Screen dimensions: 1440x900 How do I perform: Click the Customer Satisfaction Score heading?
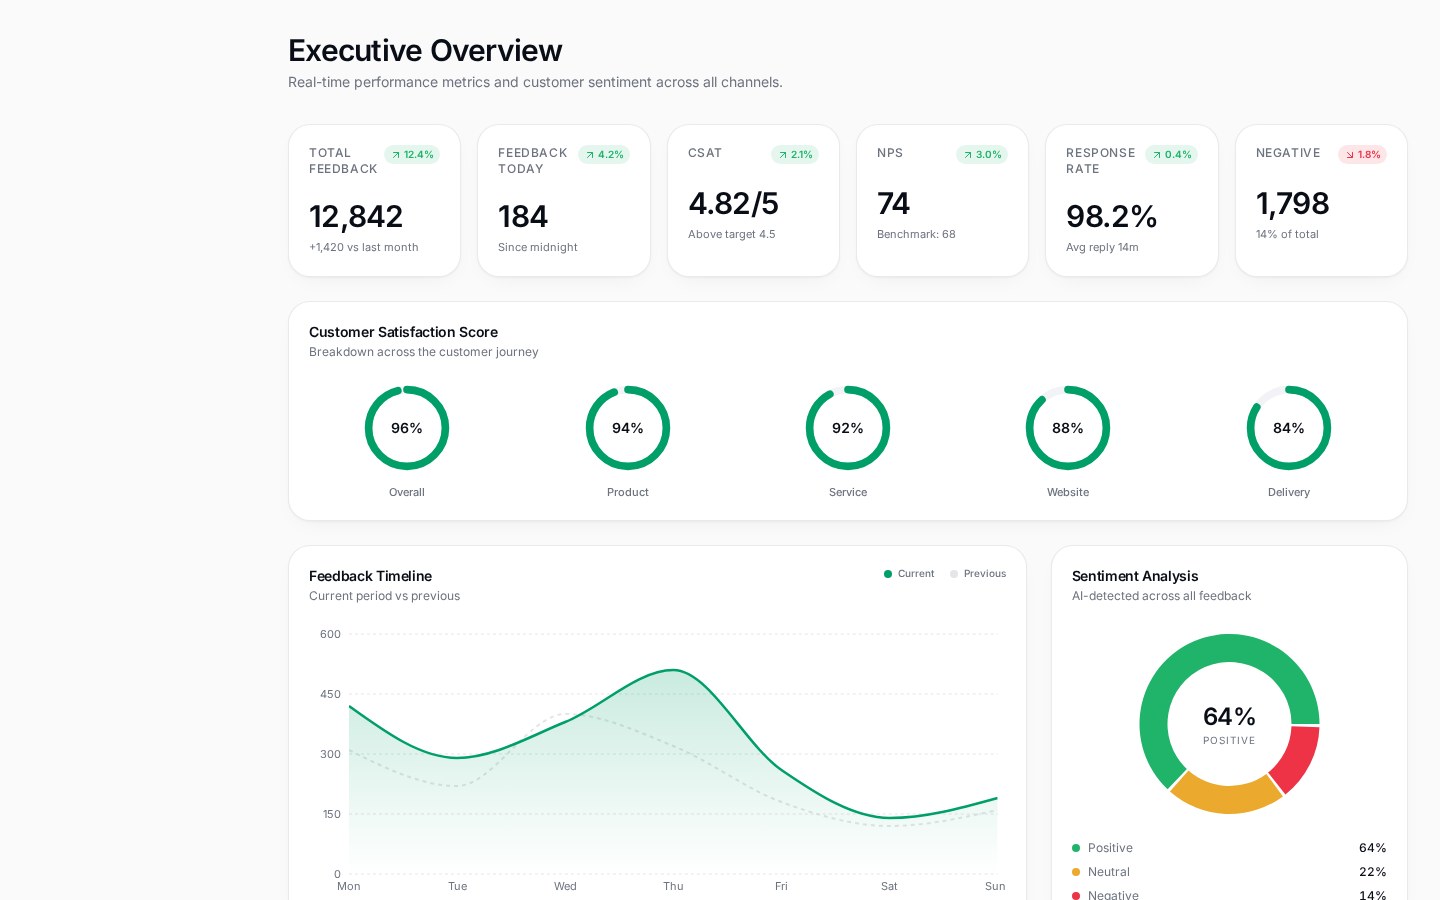[403, 332]
